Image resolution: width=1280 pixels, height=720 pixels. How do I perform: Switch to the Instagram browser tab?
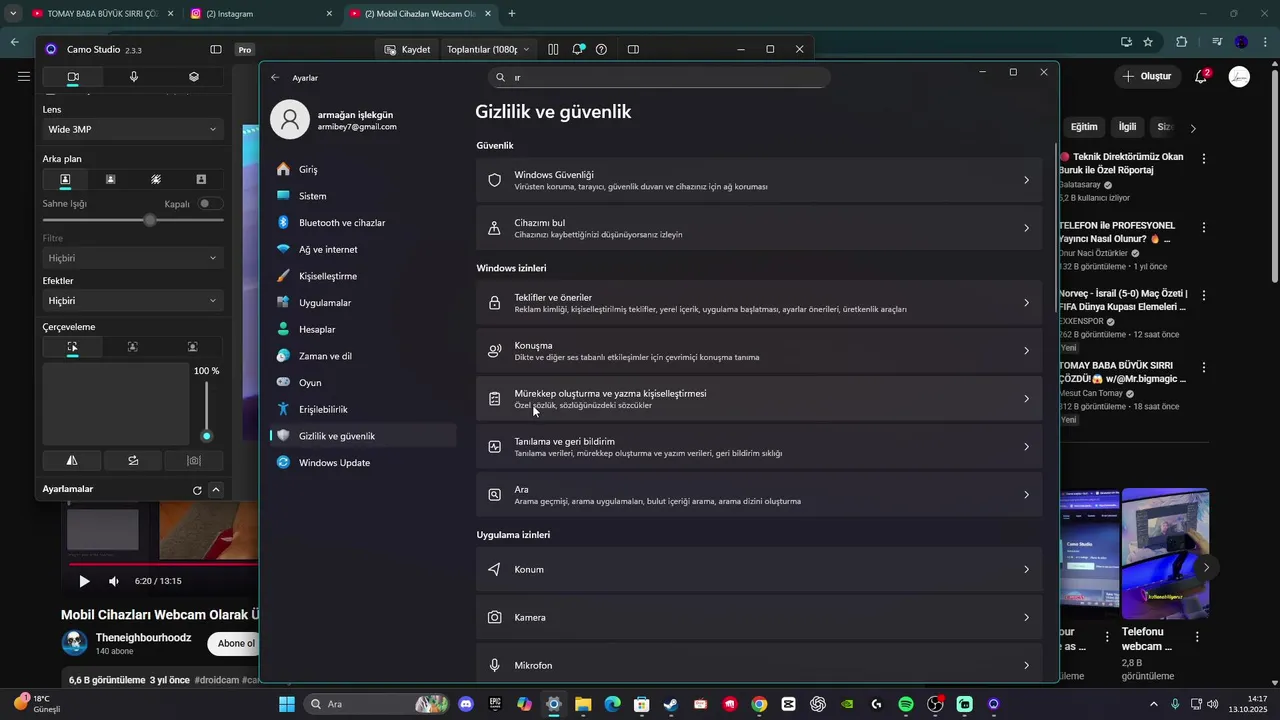[x=262, y=14]
